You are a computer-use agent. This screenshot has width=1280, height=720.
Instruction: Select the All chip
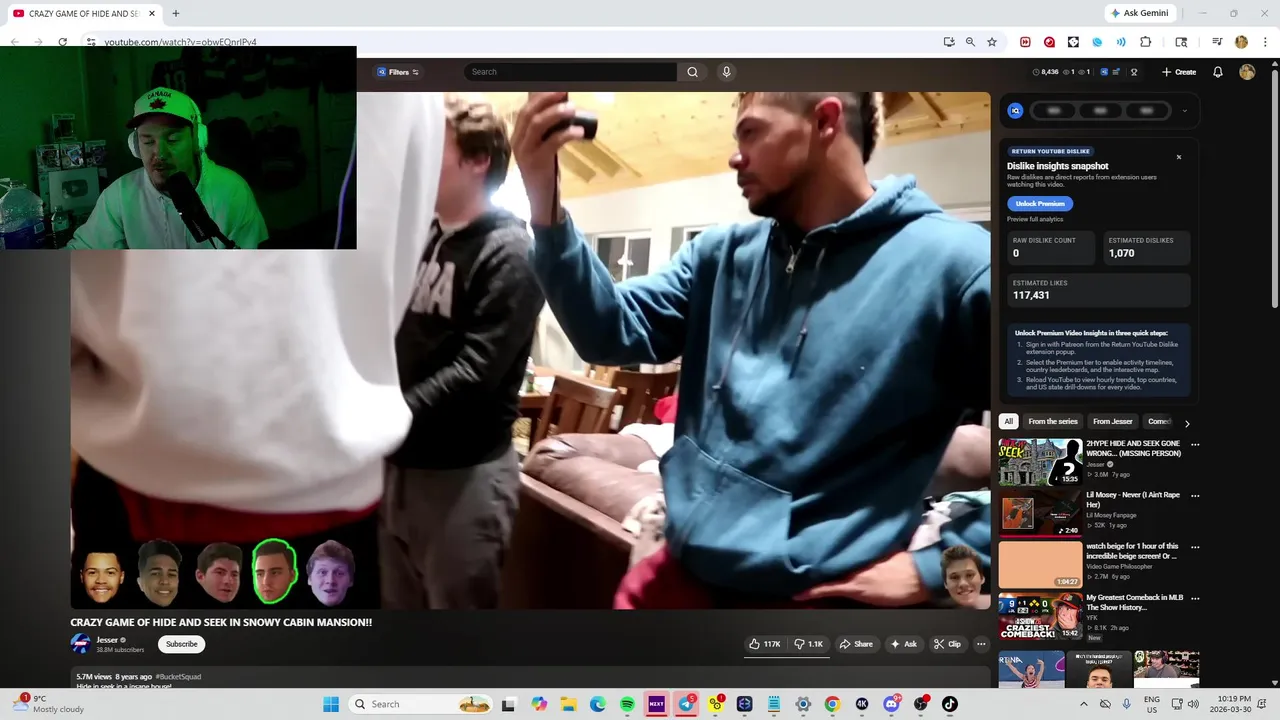1009,422
